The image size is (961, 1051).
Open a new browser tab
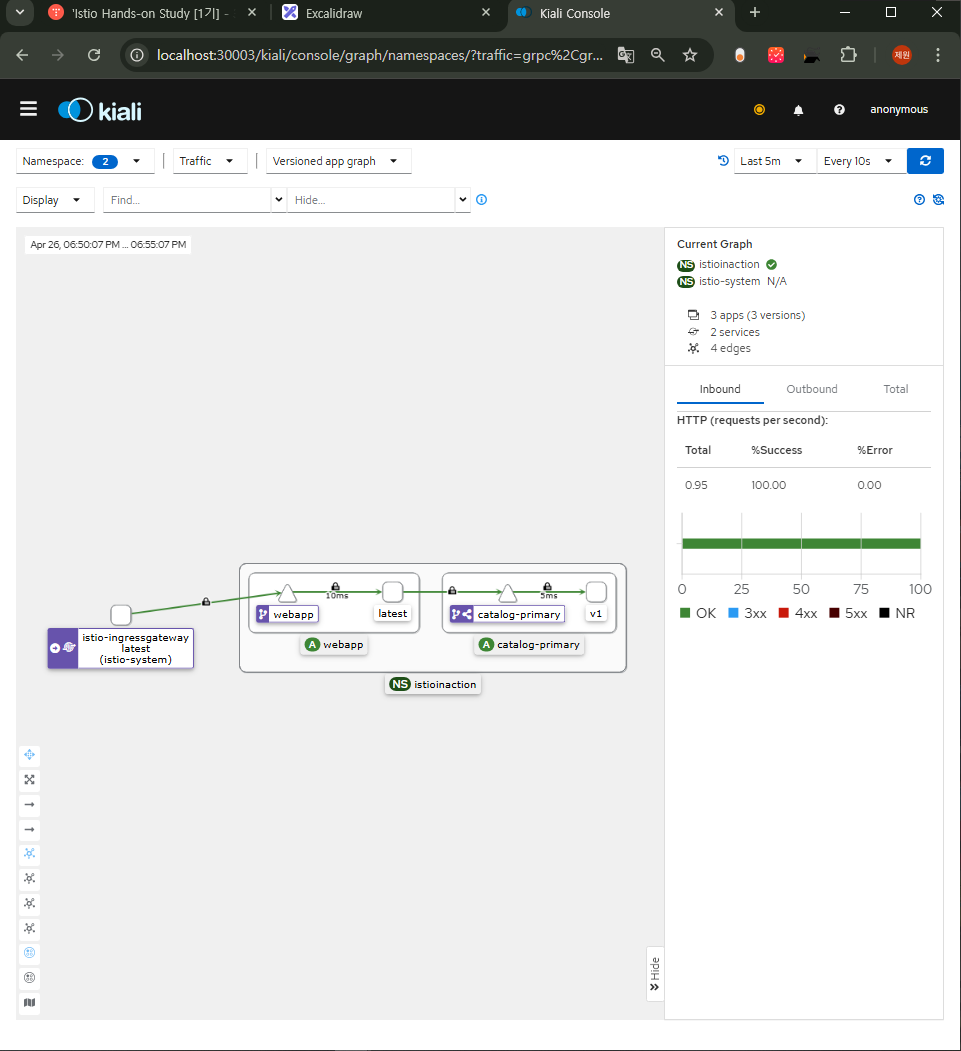coord(755,13)
